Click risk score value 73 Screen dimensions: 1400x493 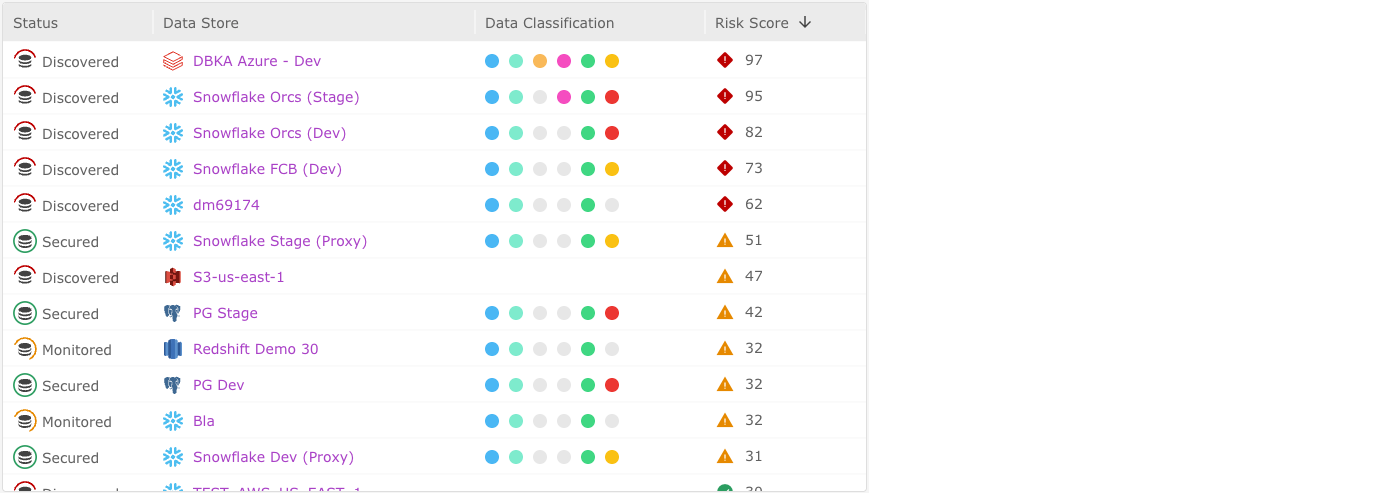point(754,168)
